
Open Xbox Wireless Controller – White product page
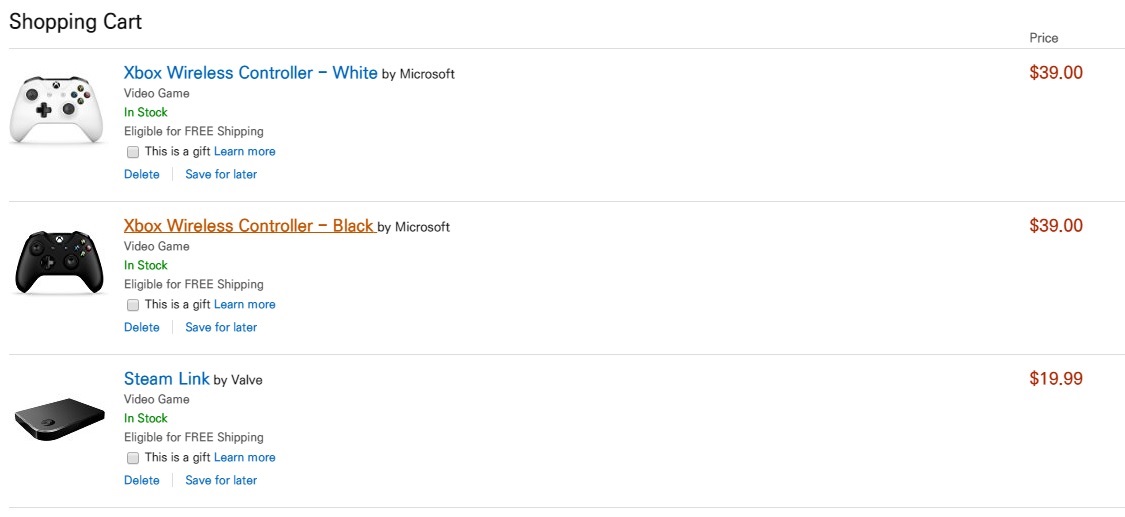coord(250,73)
